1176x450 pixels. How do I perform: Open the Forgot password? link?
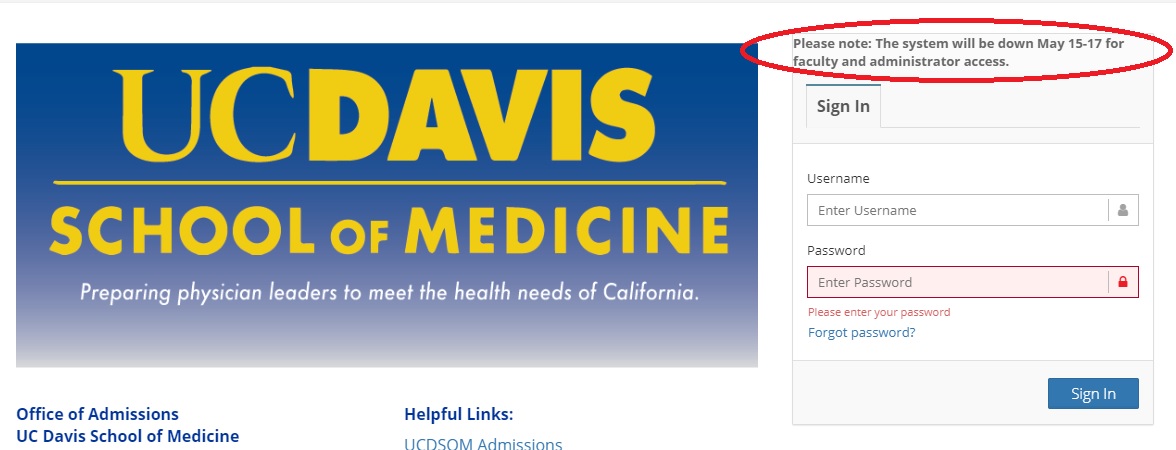click(x=861, y=332)
